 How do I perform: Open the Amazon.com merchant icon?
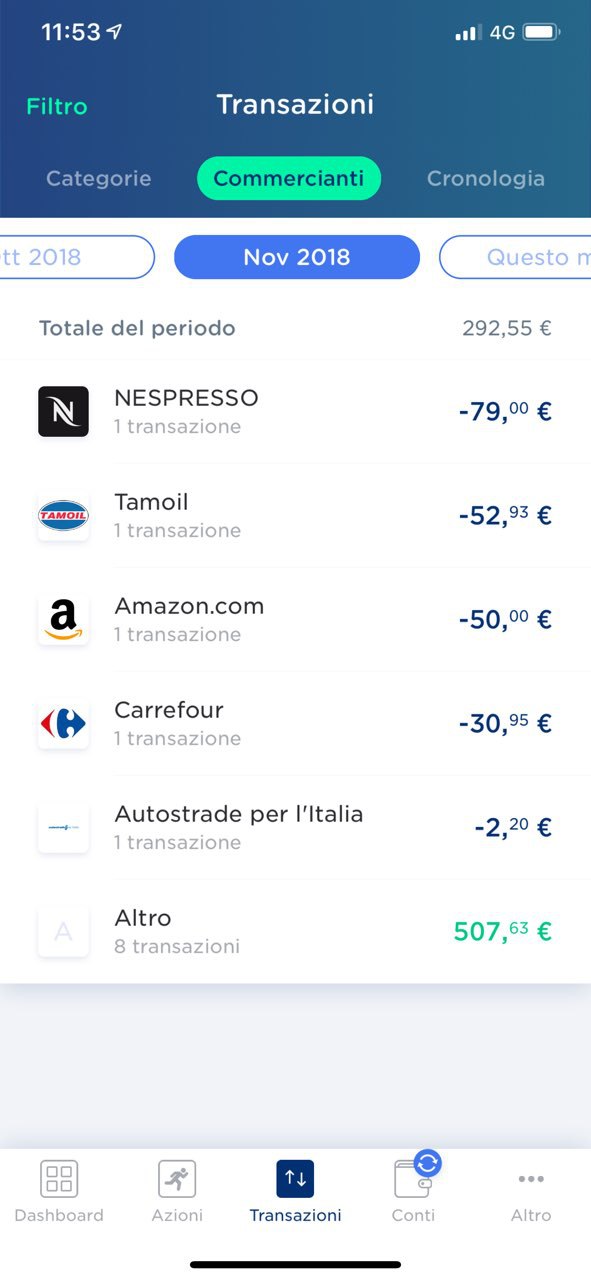(63, 619)
